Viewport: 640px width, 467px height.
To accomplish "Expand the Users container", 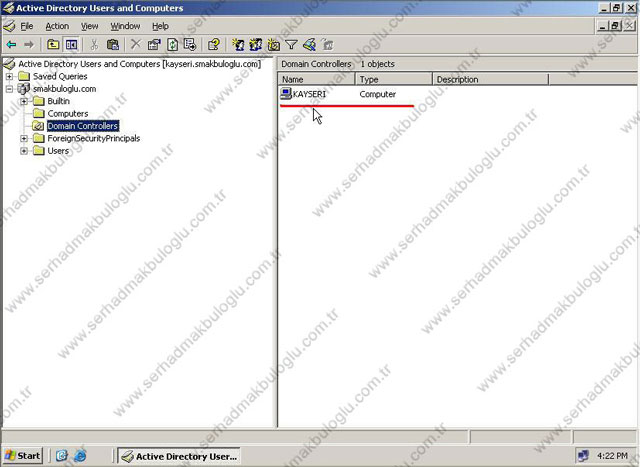I will [x=24, y=151].
